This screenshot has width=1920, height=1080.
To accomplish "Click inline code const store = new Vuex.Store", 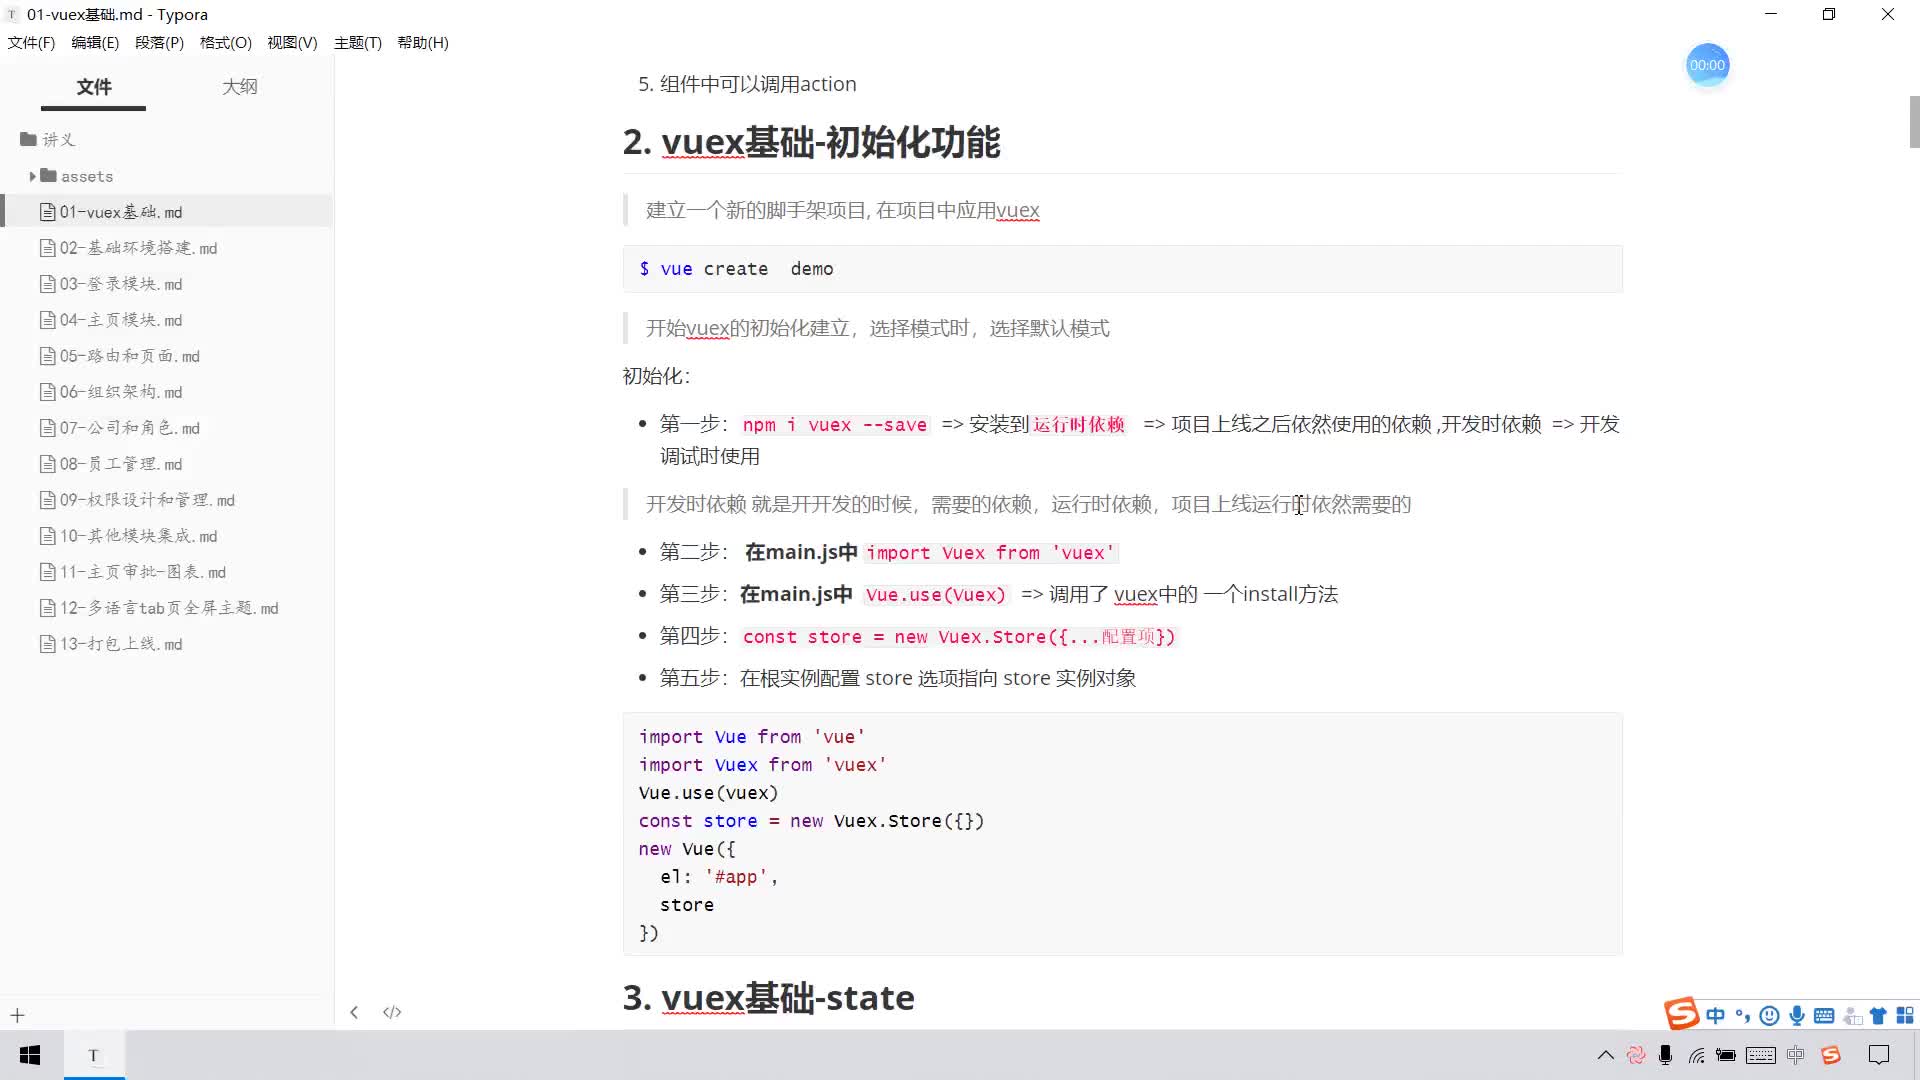I will click(x=959, y=637).
